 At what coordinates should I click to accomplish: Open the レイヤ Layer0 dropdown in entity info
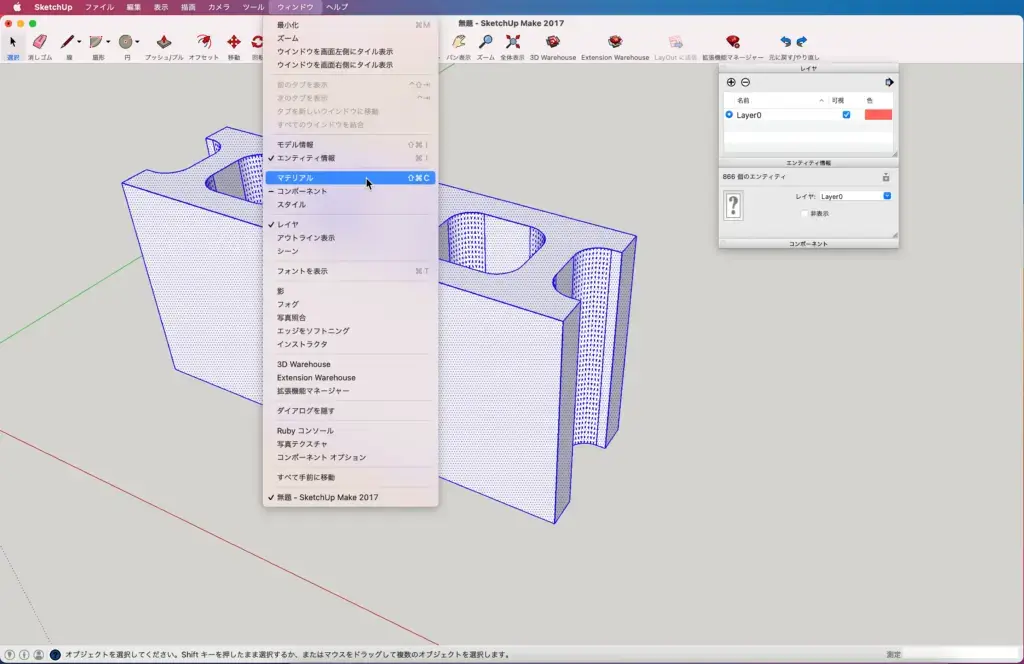tap(856, 196)
